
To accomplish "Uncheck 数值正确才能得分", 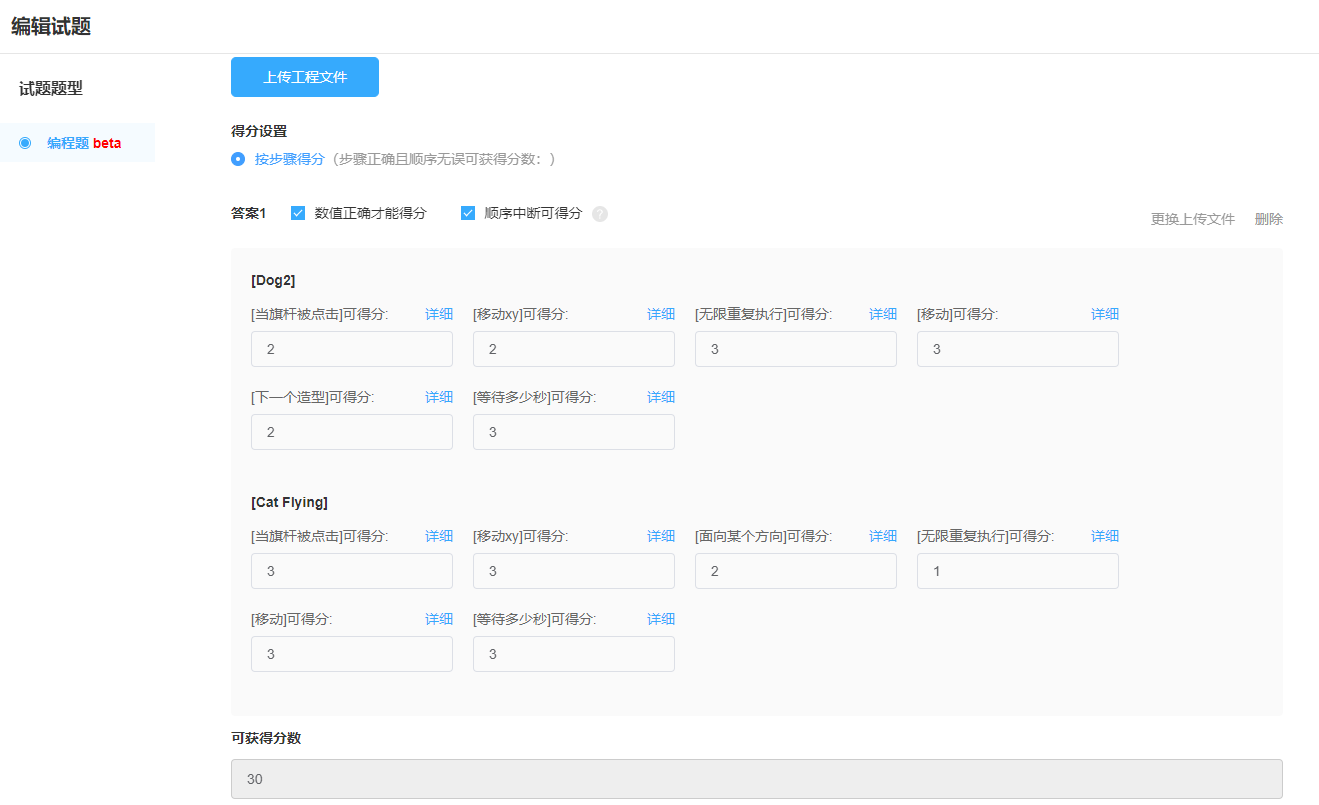I will click(x=297, y=212).
